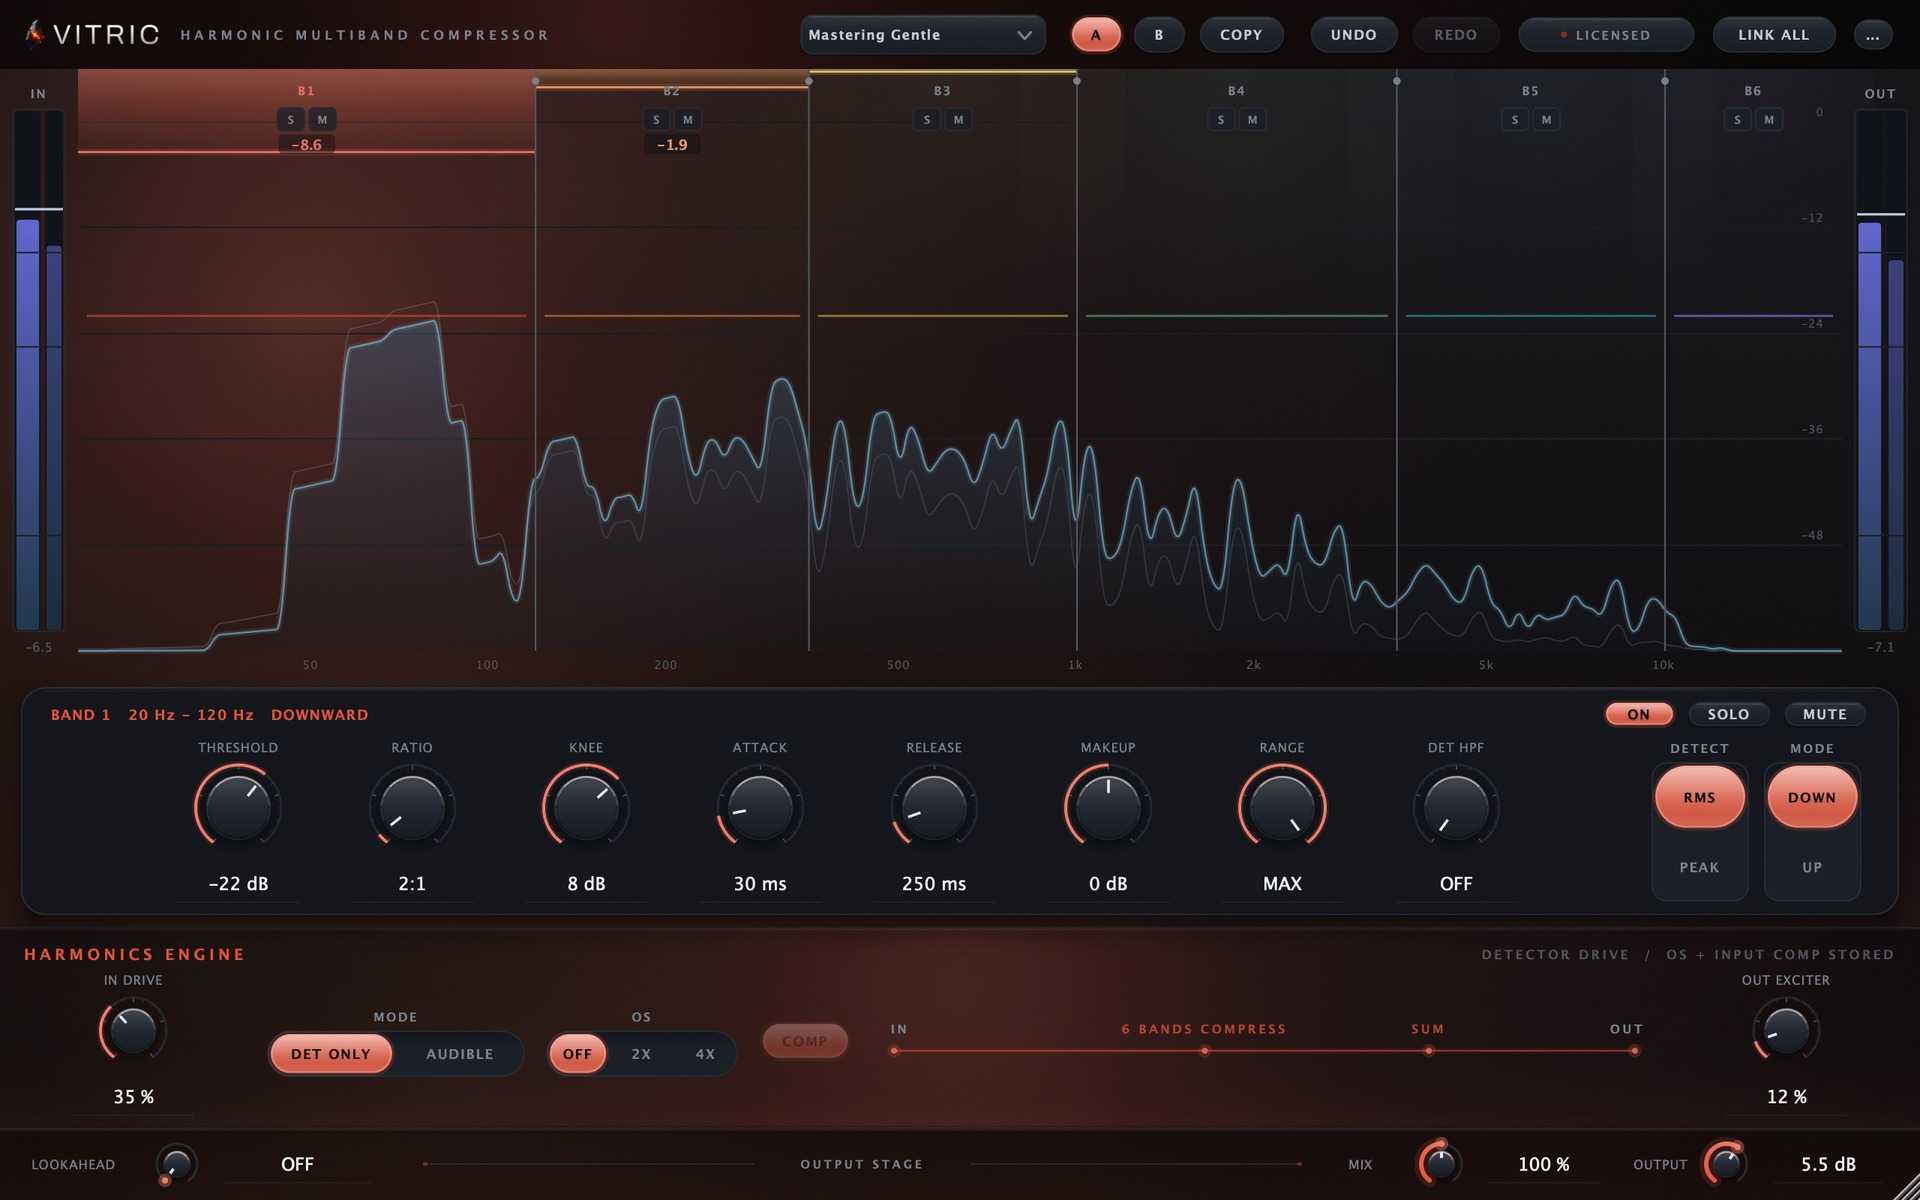Solo band B3 with its S button
Screen dimensions: 1920x1200
(x=927, y=120)
